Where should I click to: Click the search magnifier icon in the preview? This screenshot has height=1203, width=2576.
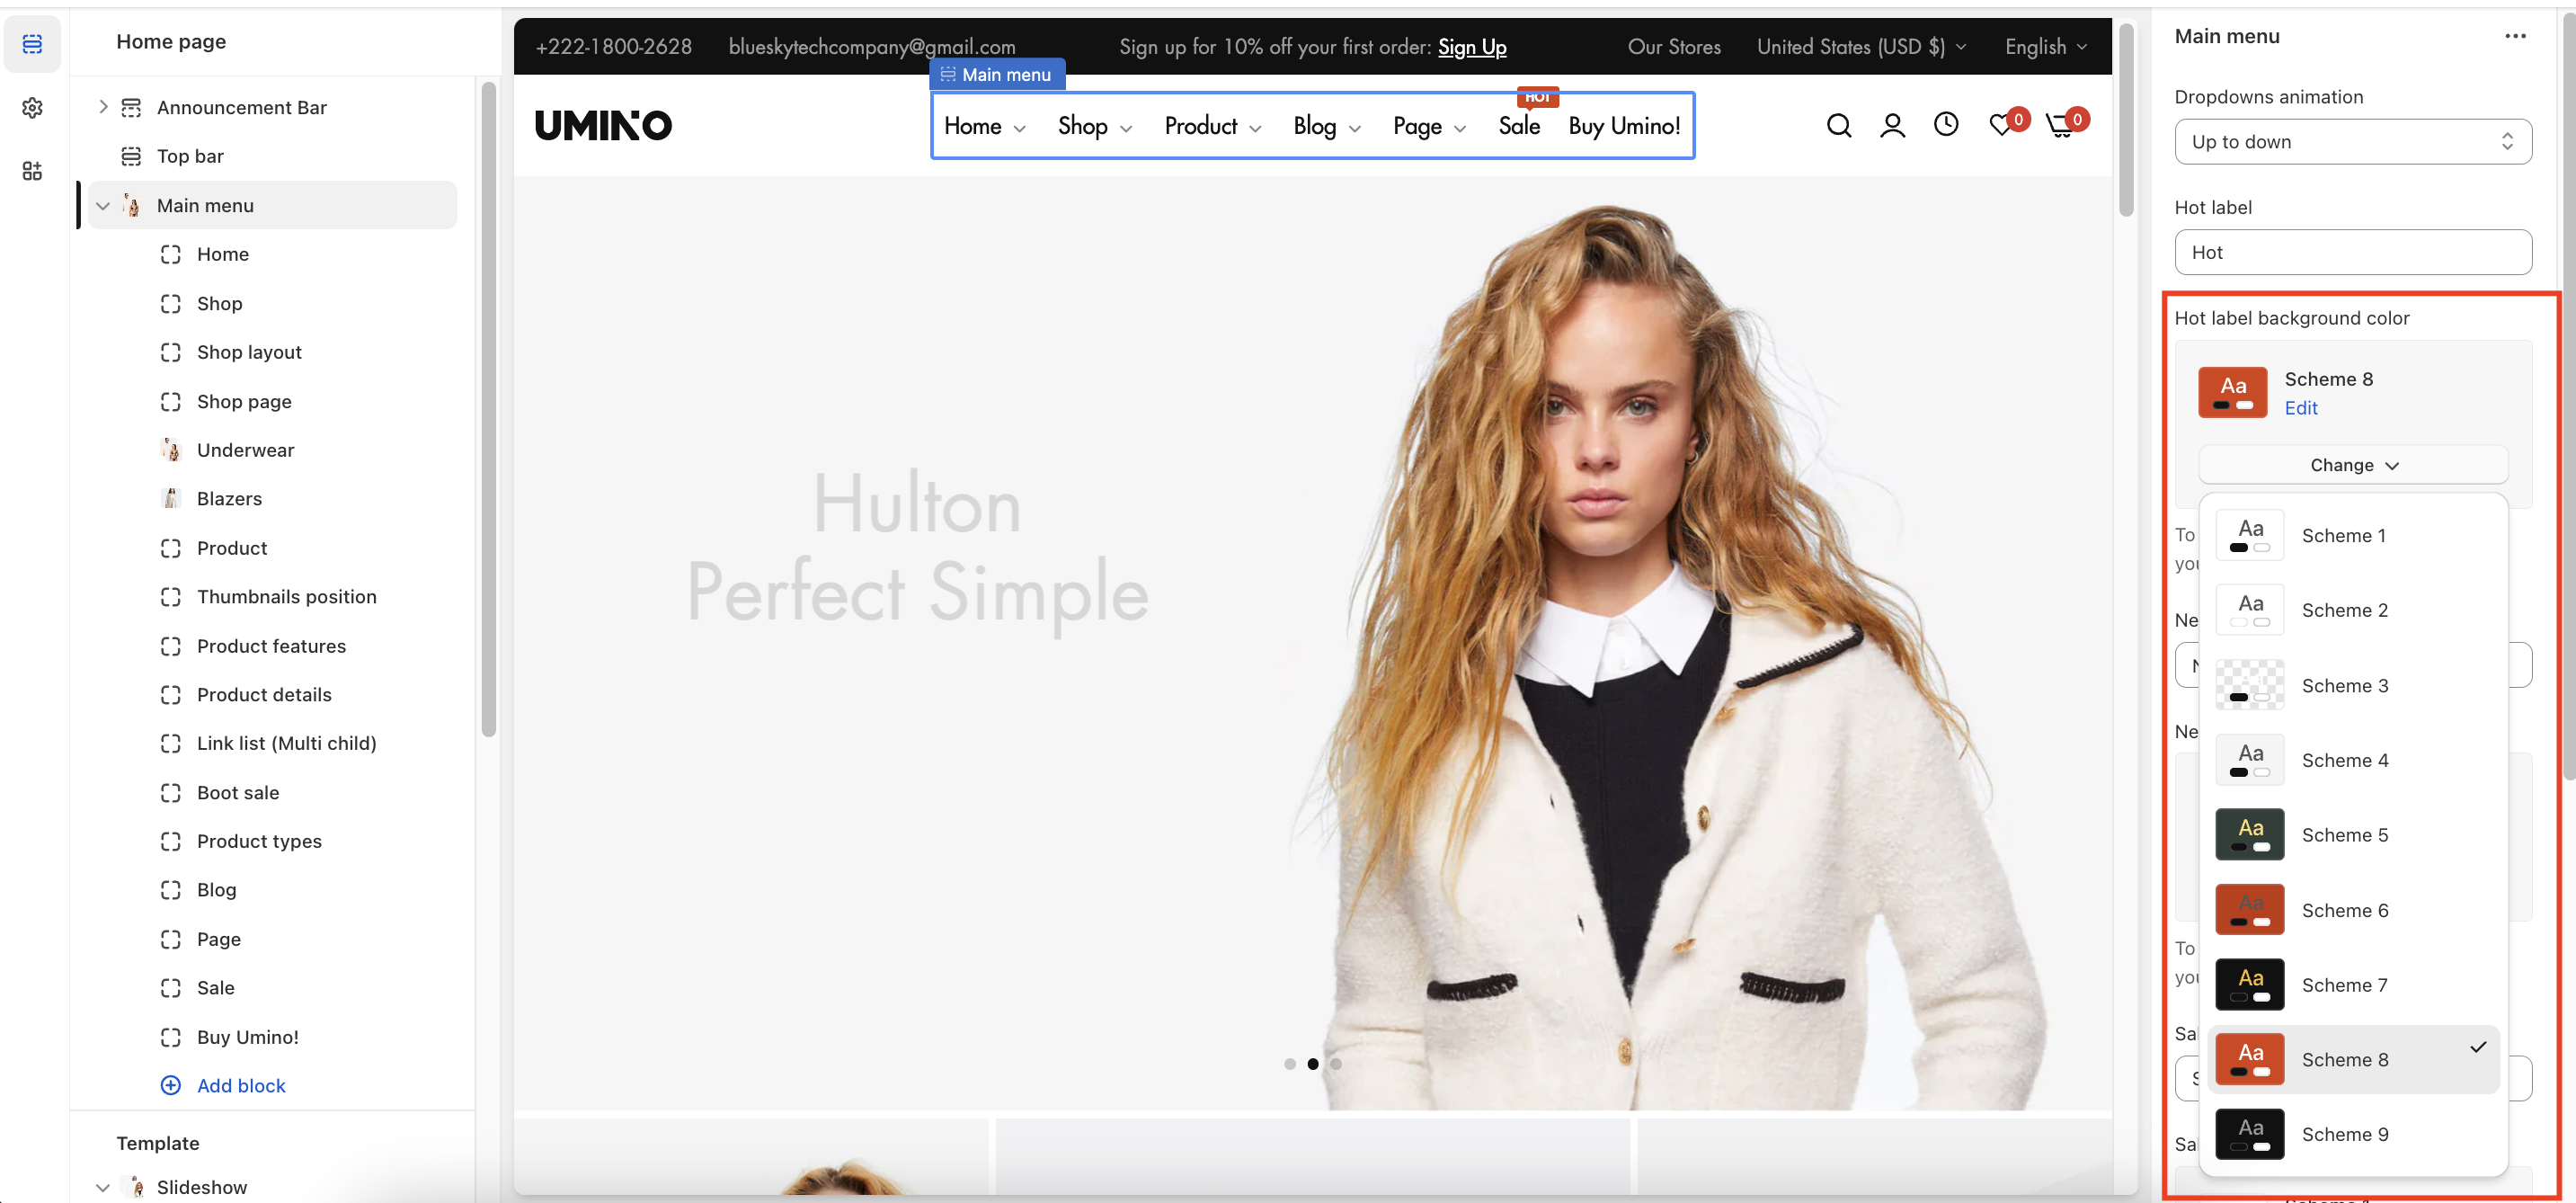click(1838, 125)
